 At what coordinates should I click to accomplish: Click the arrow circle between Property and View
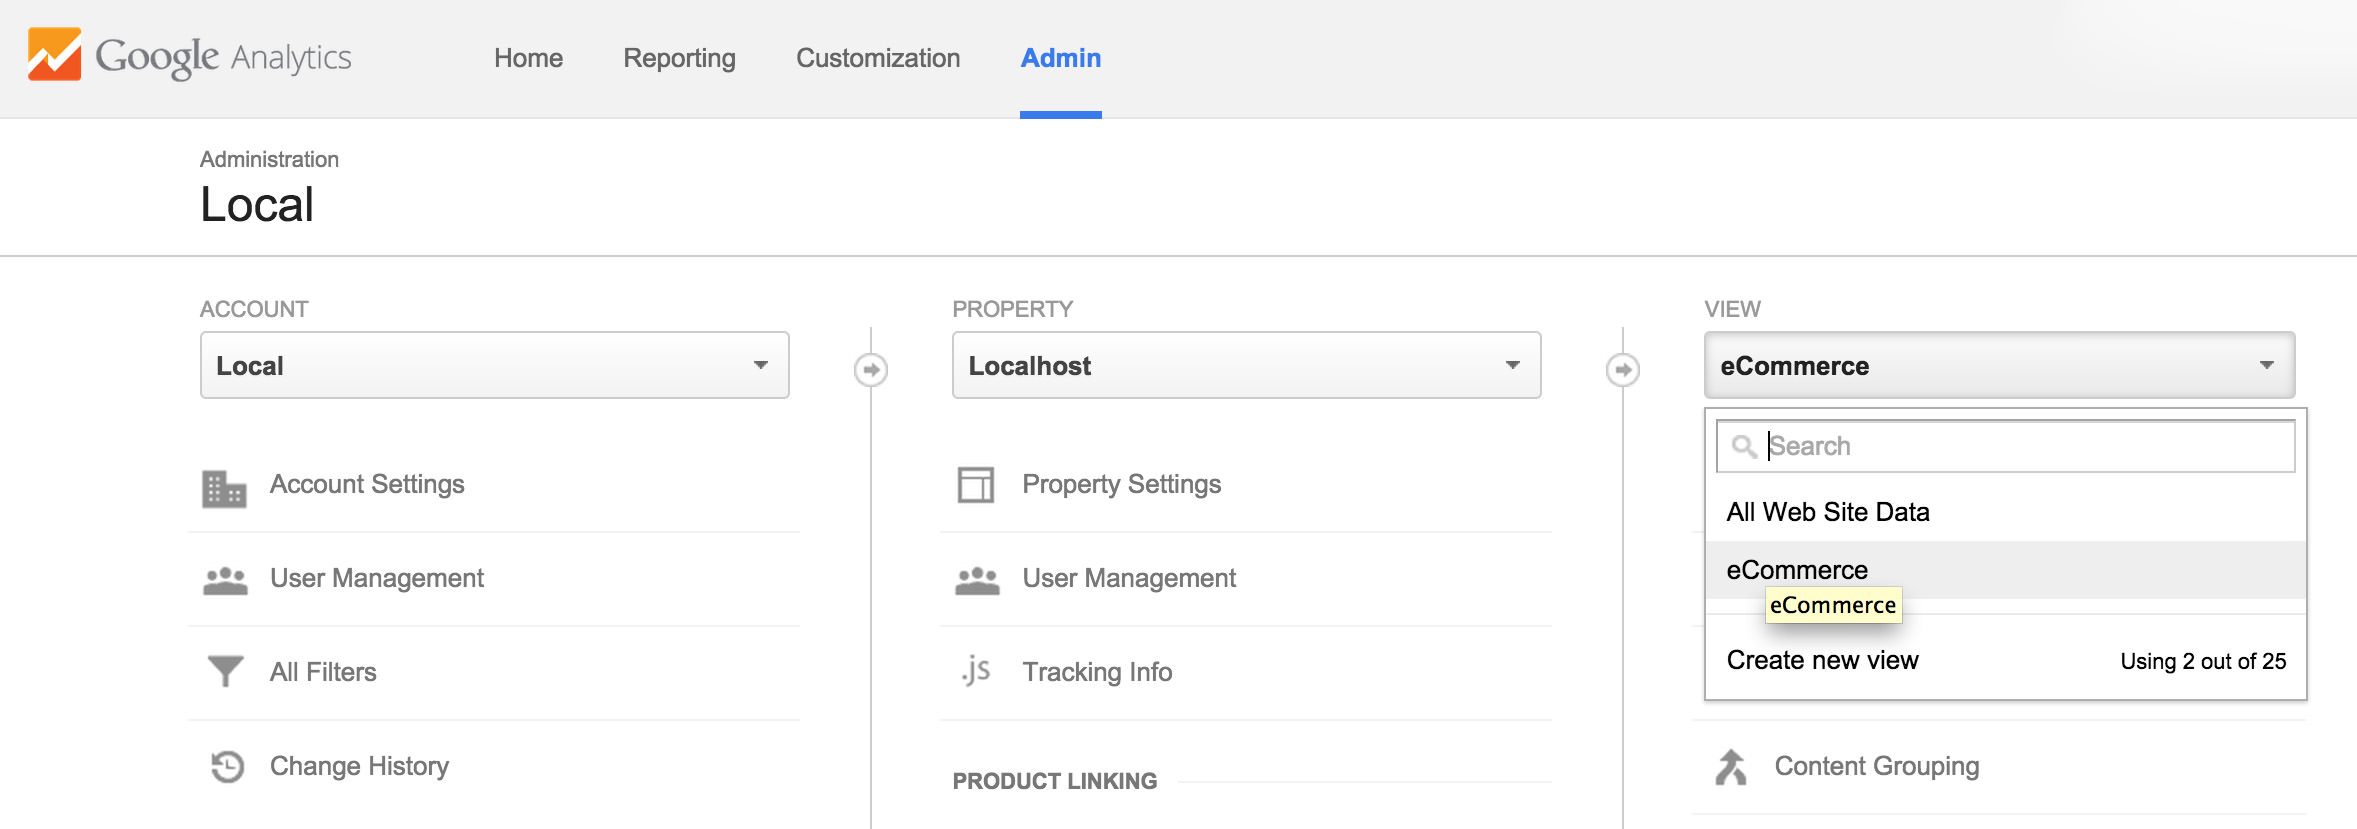(1623, 370)
